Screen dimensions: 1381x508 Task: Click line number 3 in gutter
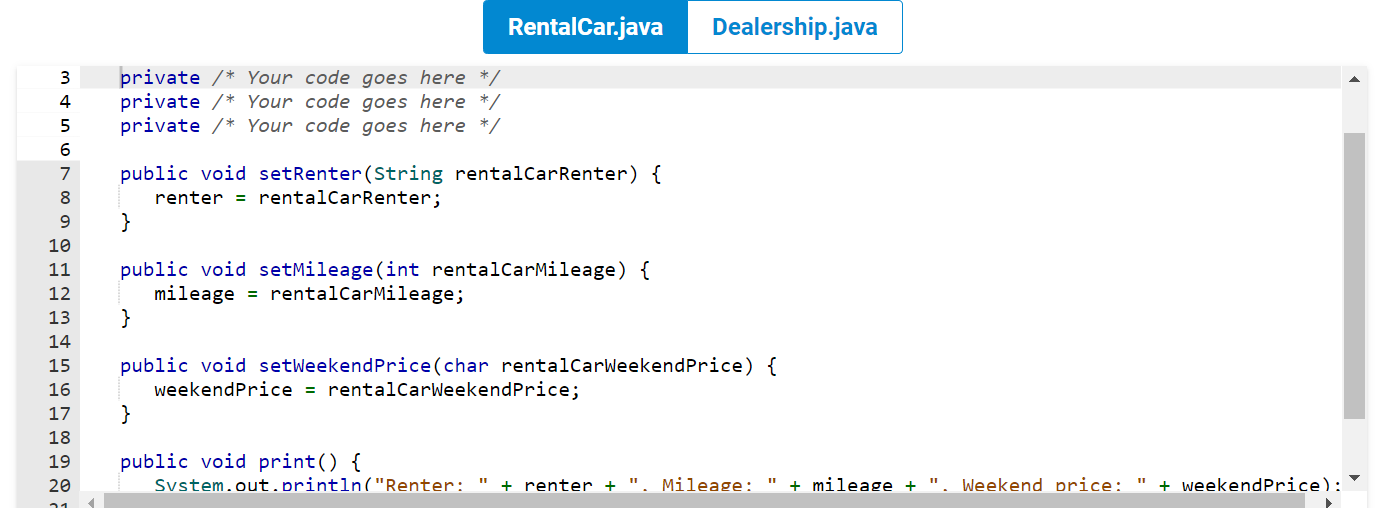click(64, 78)
